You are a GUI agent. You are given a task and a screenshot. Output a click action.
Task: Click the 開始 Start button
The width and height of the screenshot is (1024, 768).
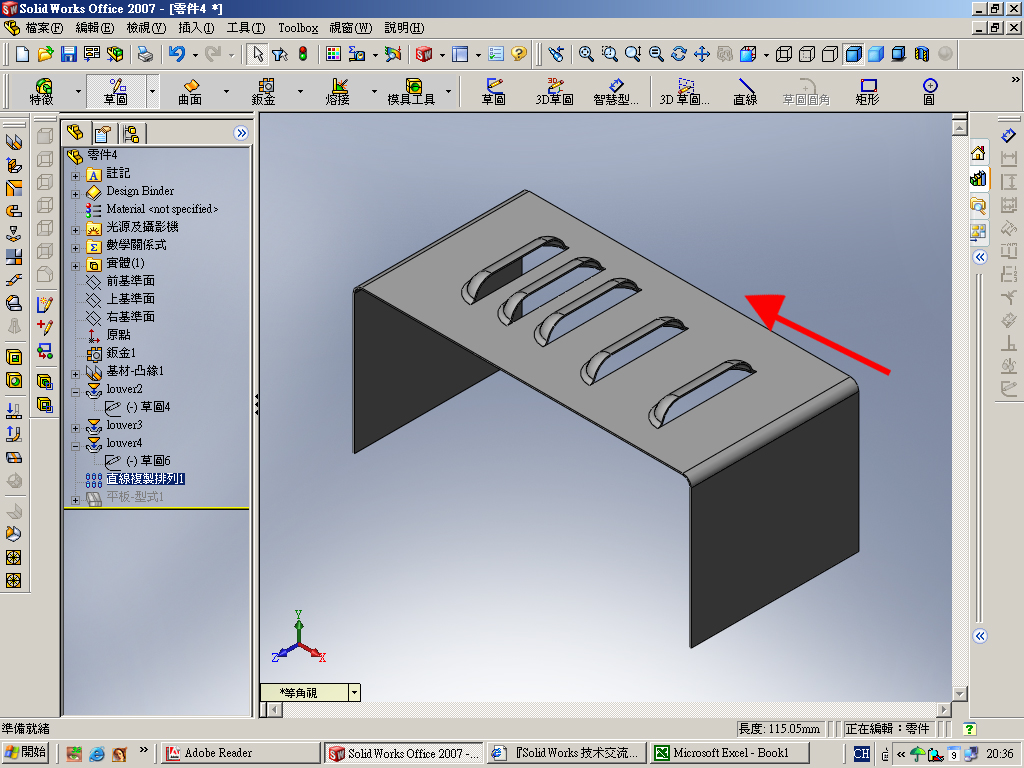[x=26, y=753]
